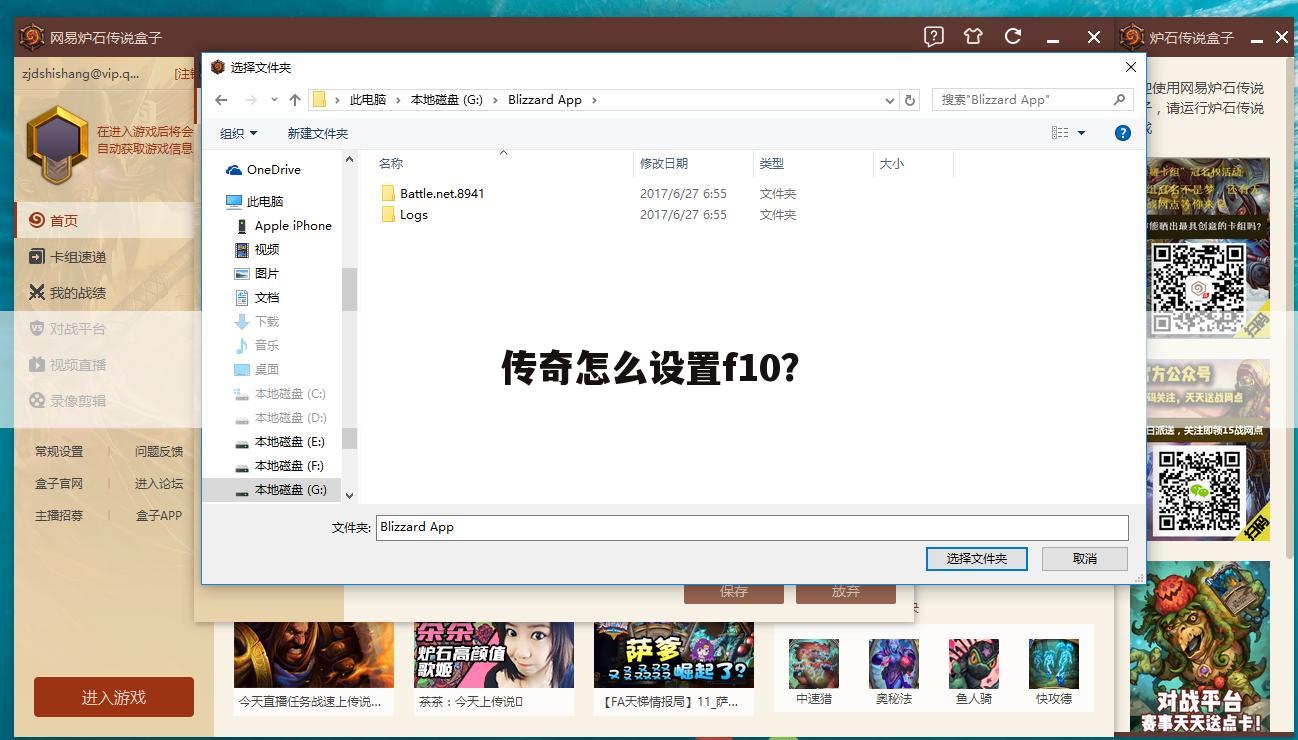Open recent locations dropdown arrow
1298x740 pixels.
[x=274, y=100]
